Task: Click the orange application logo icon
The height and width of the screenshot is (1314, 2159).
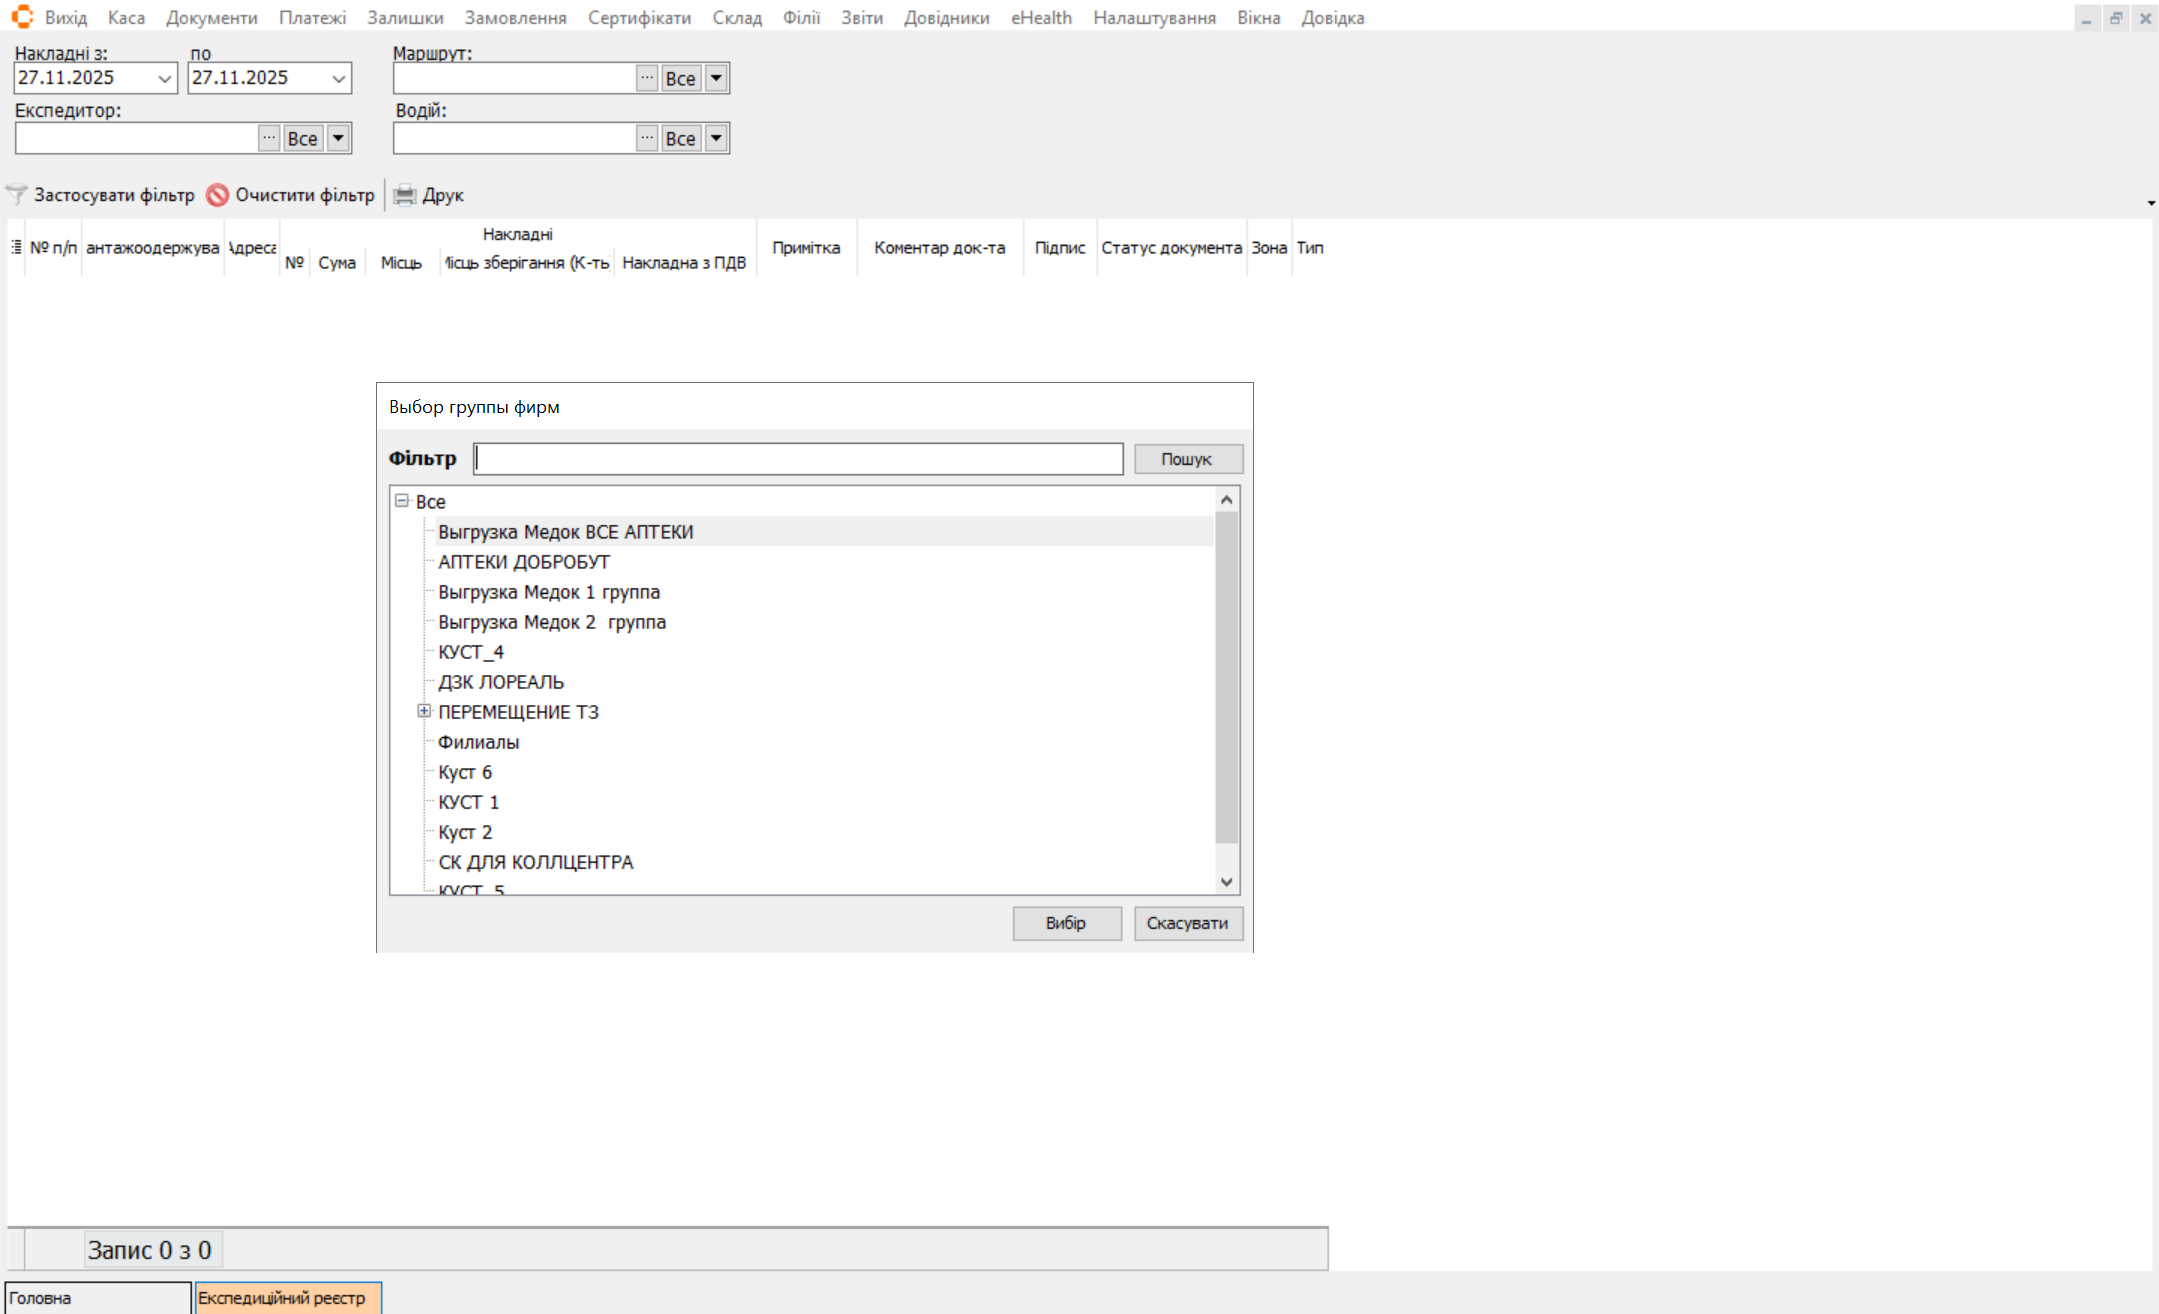Action: point(22,17)
